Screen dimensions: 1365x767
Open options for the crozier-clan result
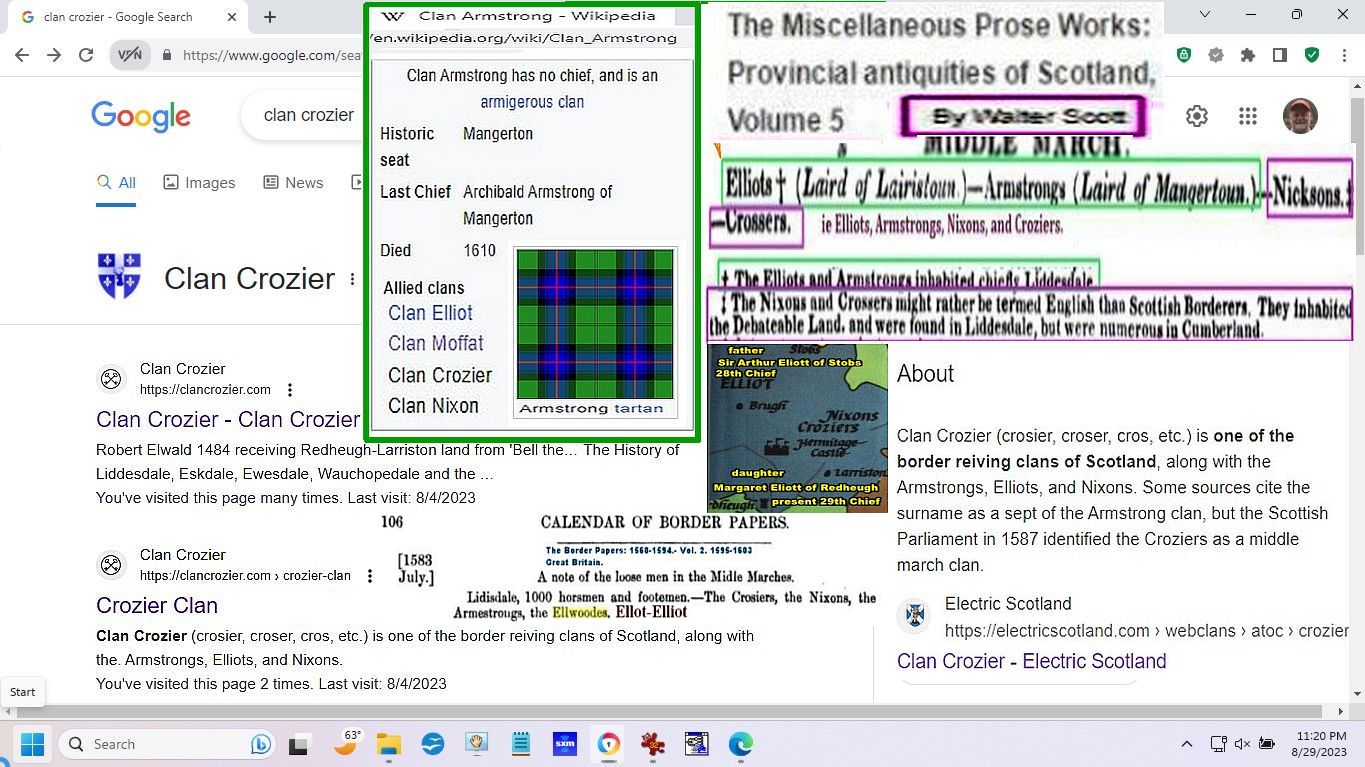369,576
